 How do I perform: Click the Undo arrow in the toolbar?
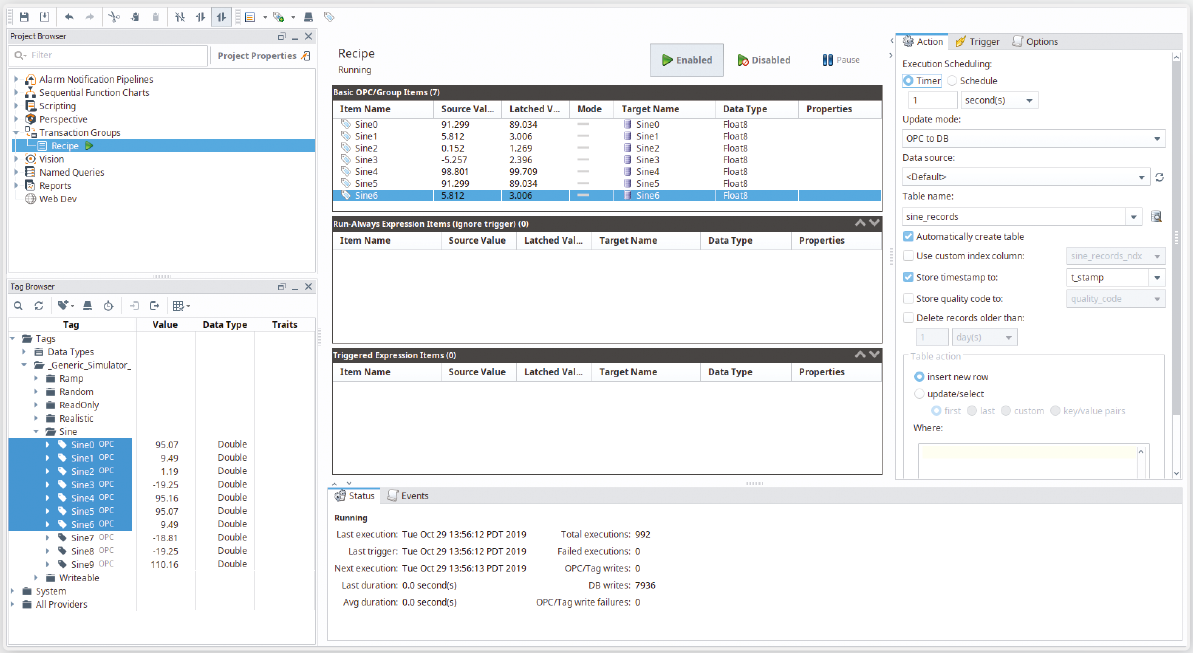tap(69, 17)
